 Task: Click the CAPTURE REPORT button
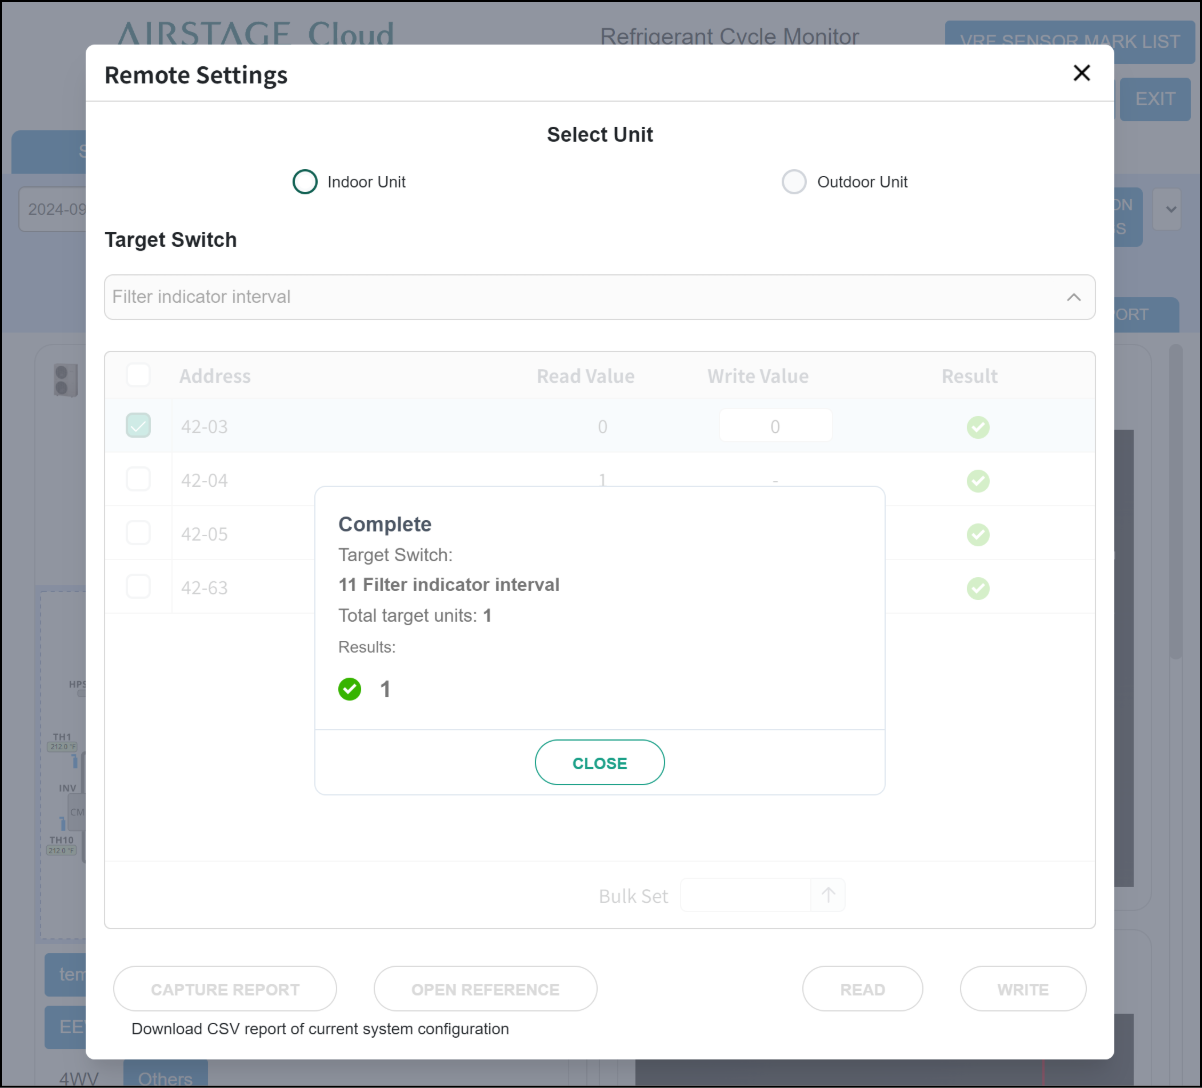pos(225,989)
